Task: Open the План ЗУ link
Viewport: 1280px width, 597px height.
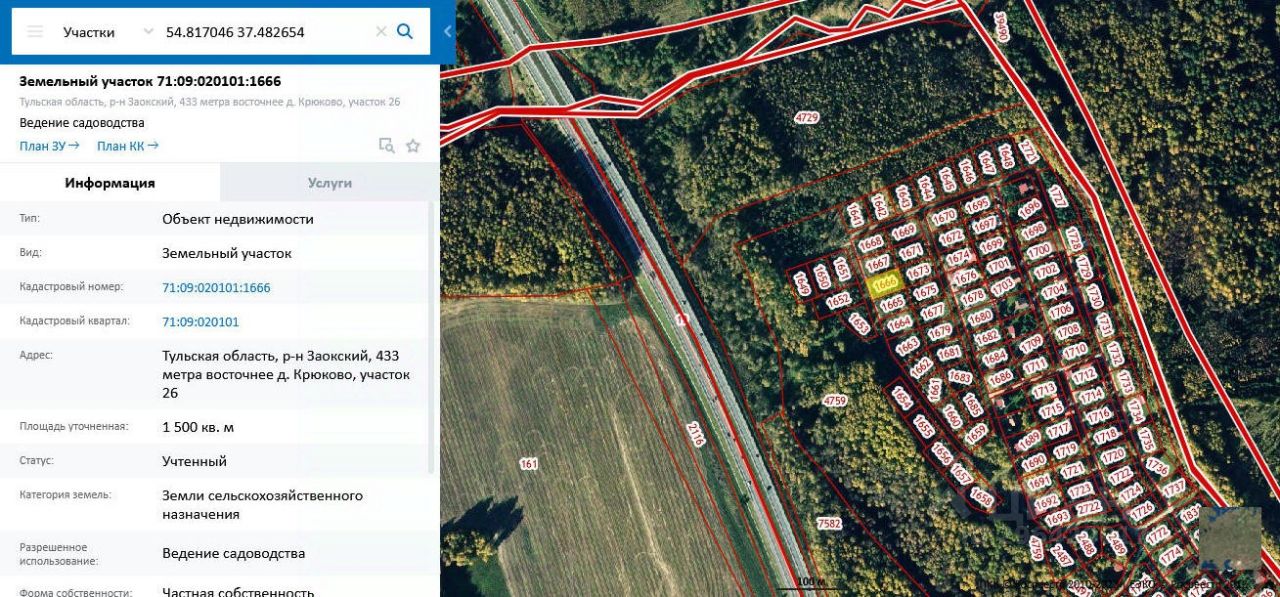Action: pyautogui.click(x=49, y=146)
